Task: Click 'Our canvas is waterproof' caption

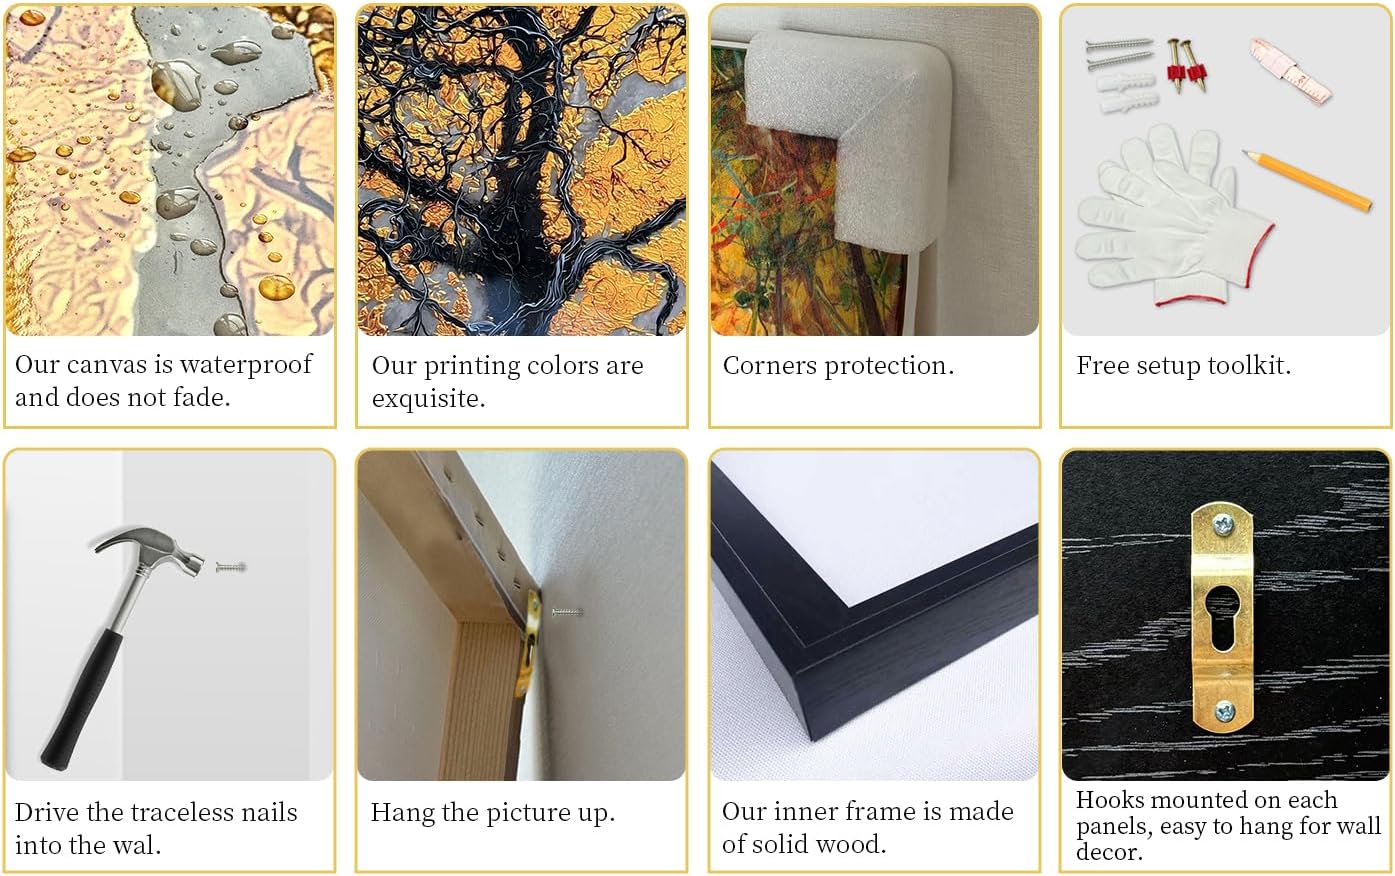Action: point(163,365)
